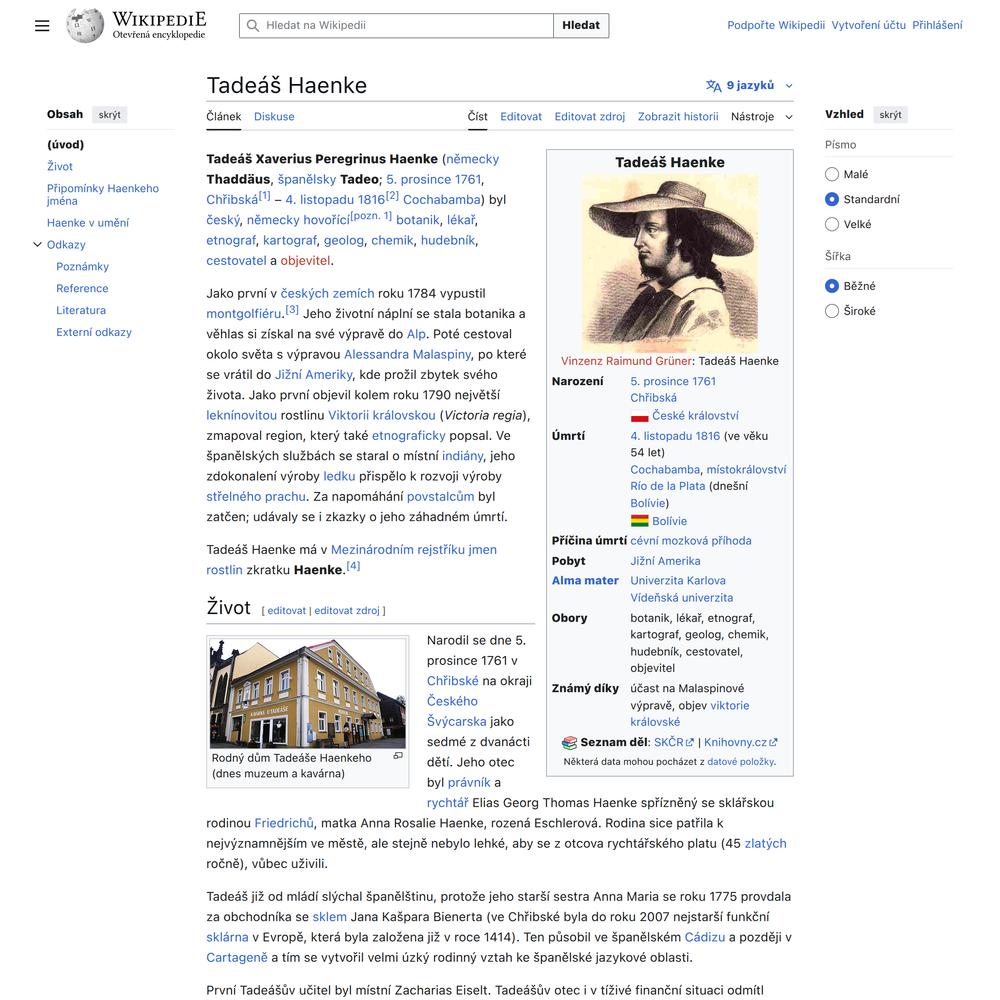The height and width of the screenshot is (1000, 1000).
Task: Open Univerzita Karlova link
Action: [678, 581]
